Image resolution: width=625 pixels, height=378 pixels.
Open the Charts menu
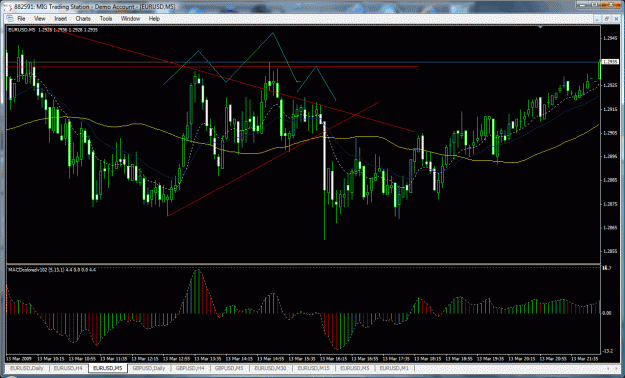83,19
